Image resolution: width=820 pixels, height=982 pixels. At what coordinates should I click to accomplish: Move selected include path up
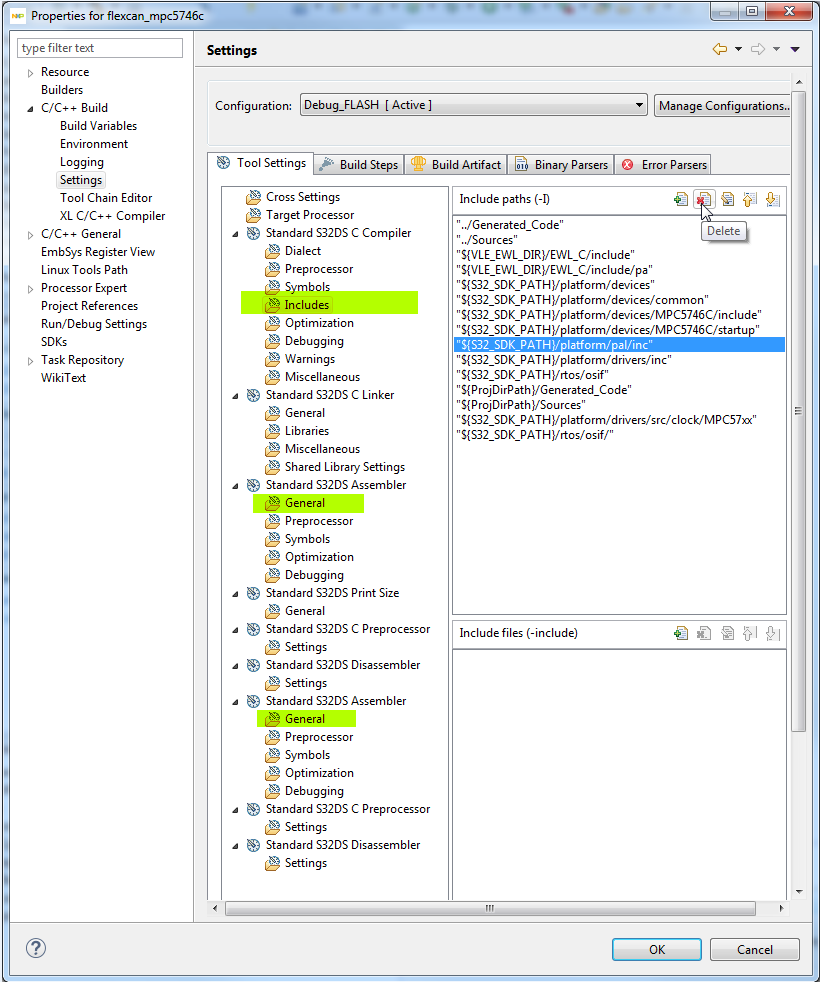[x=749, y=200]
